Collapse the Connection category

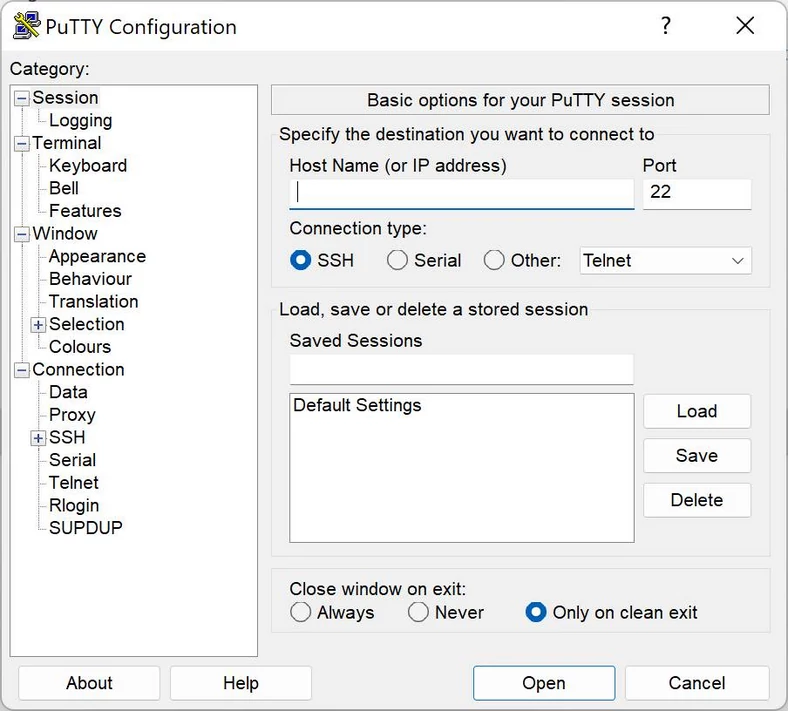pos(22,370)
